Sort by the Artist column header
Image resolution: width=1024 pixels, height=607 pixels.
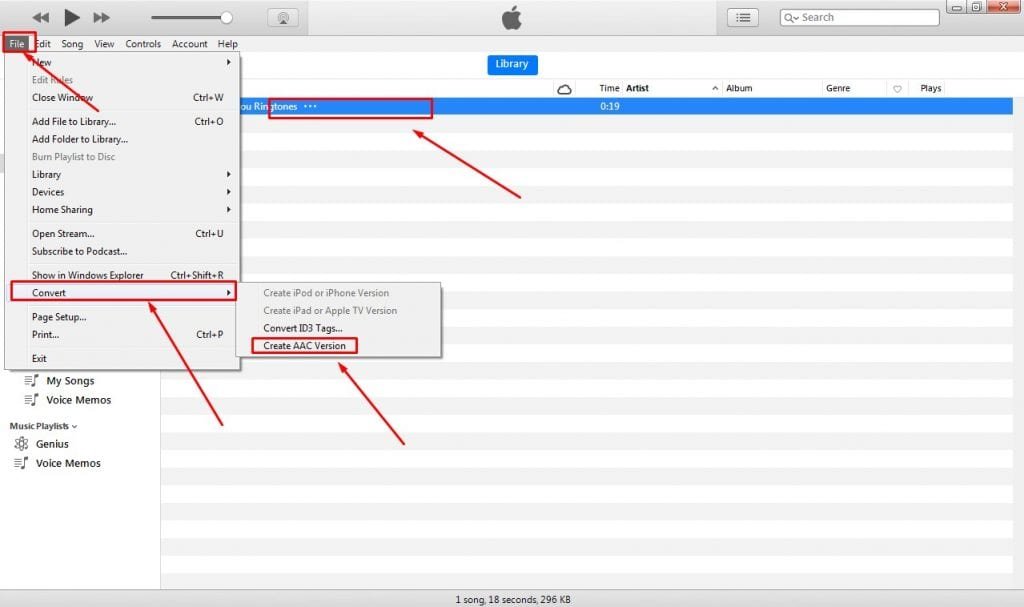tap(638, 89)
